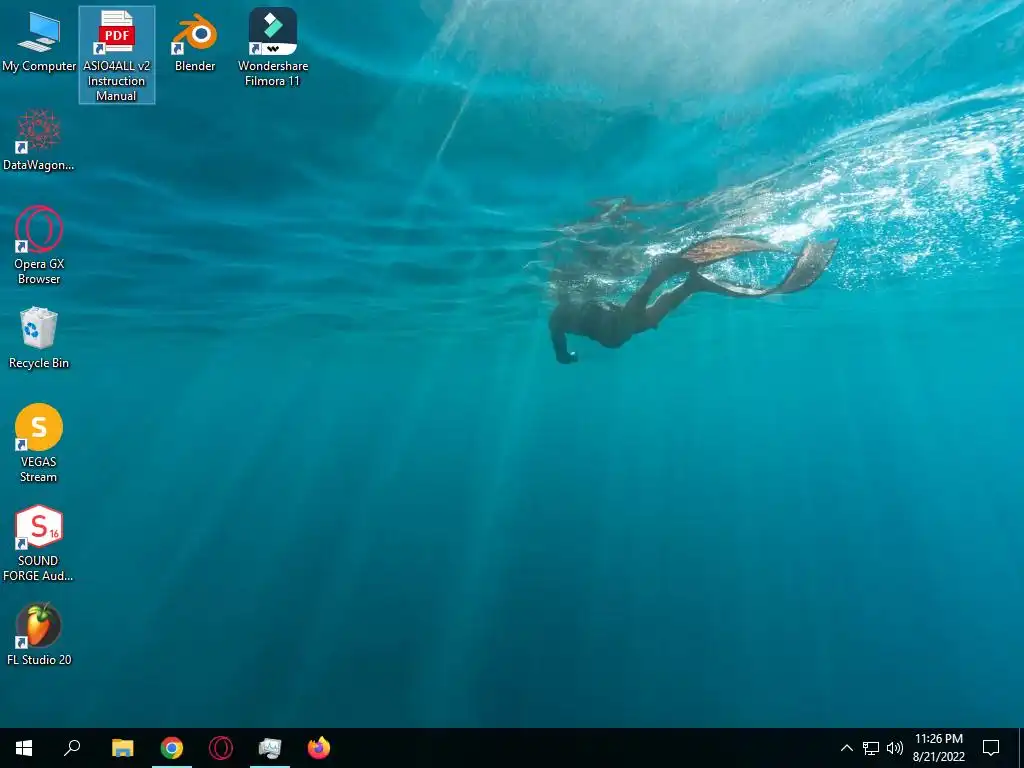
Task: Select the Blender desktop shortcut
Action: 195,40
